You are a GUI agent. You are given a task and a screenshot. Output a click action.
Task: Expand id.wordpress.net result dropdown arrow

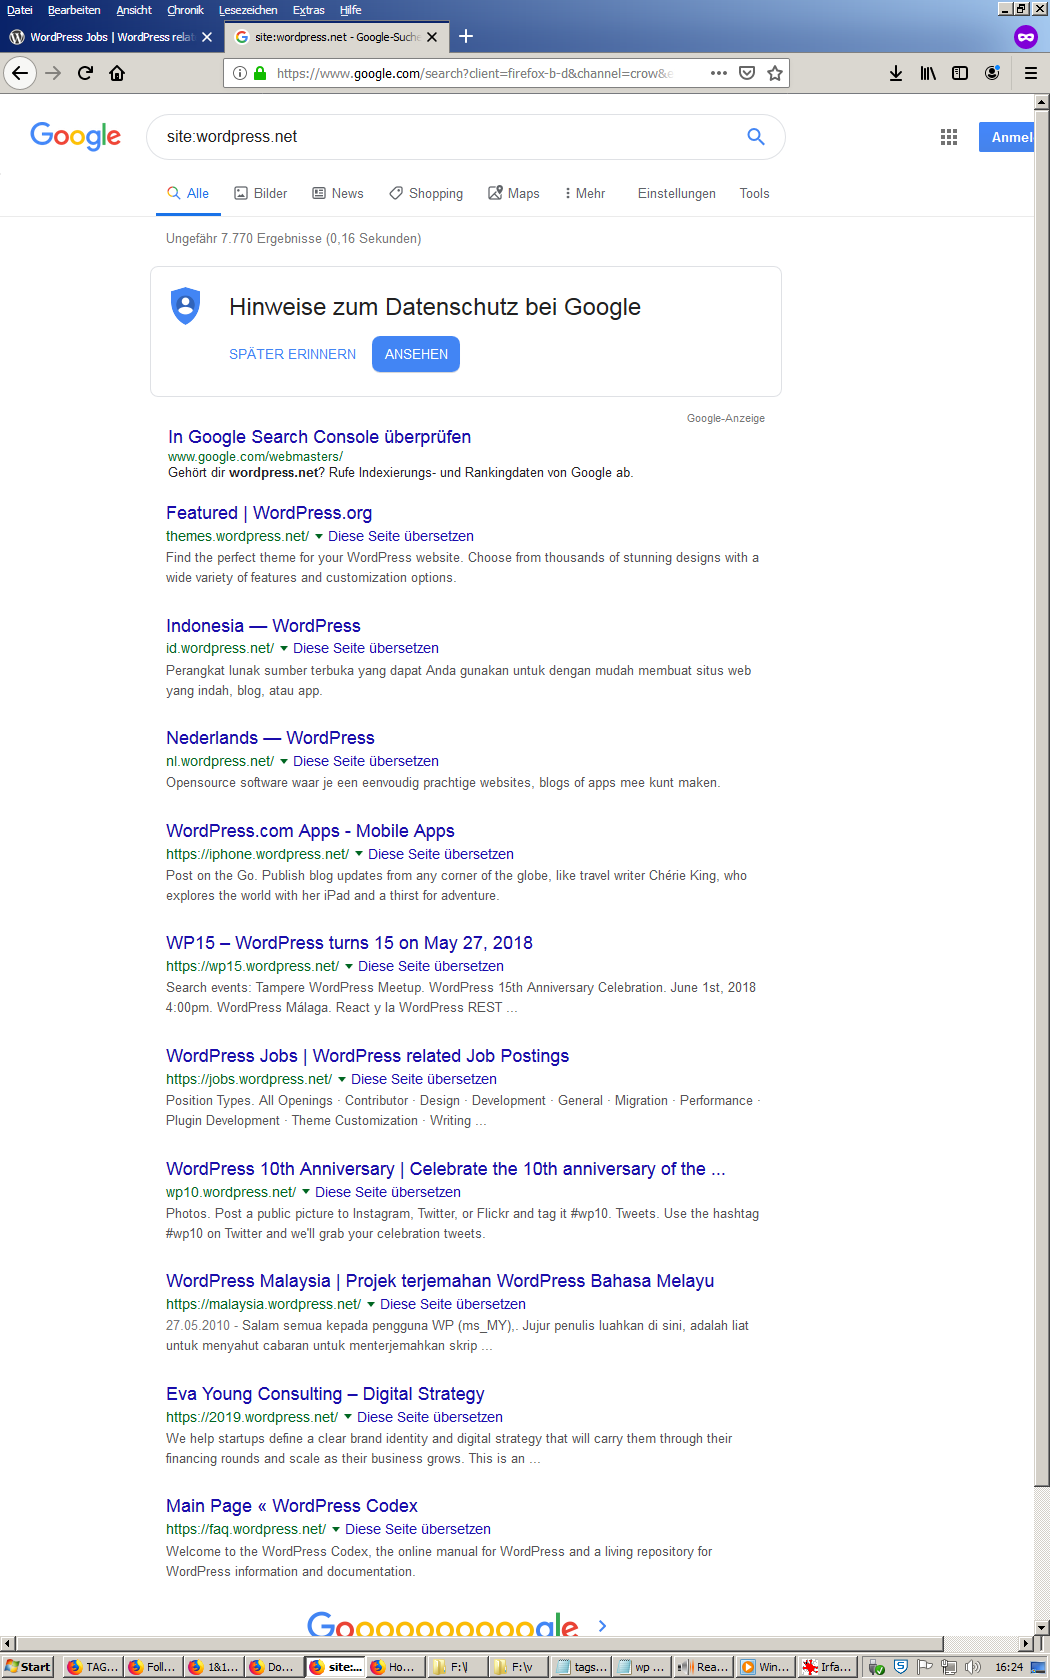pyautogui.click(x=284, y=649)
